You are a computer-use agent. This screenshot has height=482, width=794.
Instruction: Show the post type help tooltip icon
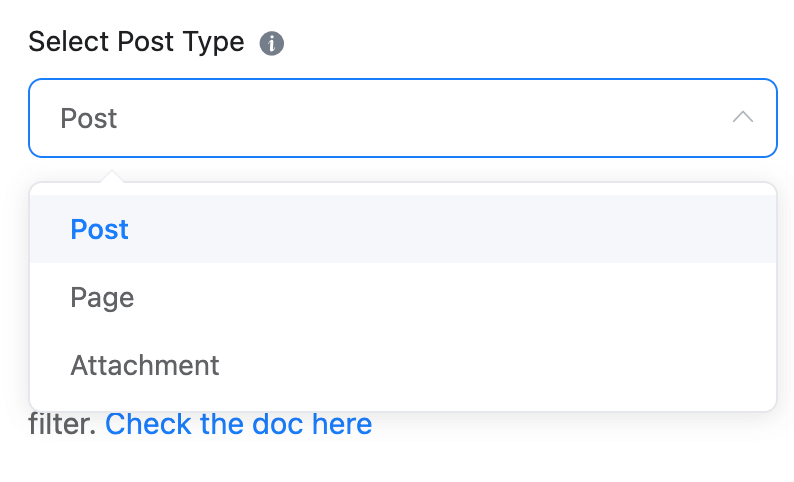[x=272, y=44]
